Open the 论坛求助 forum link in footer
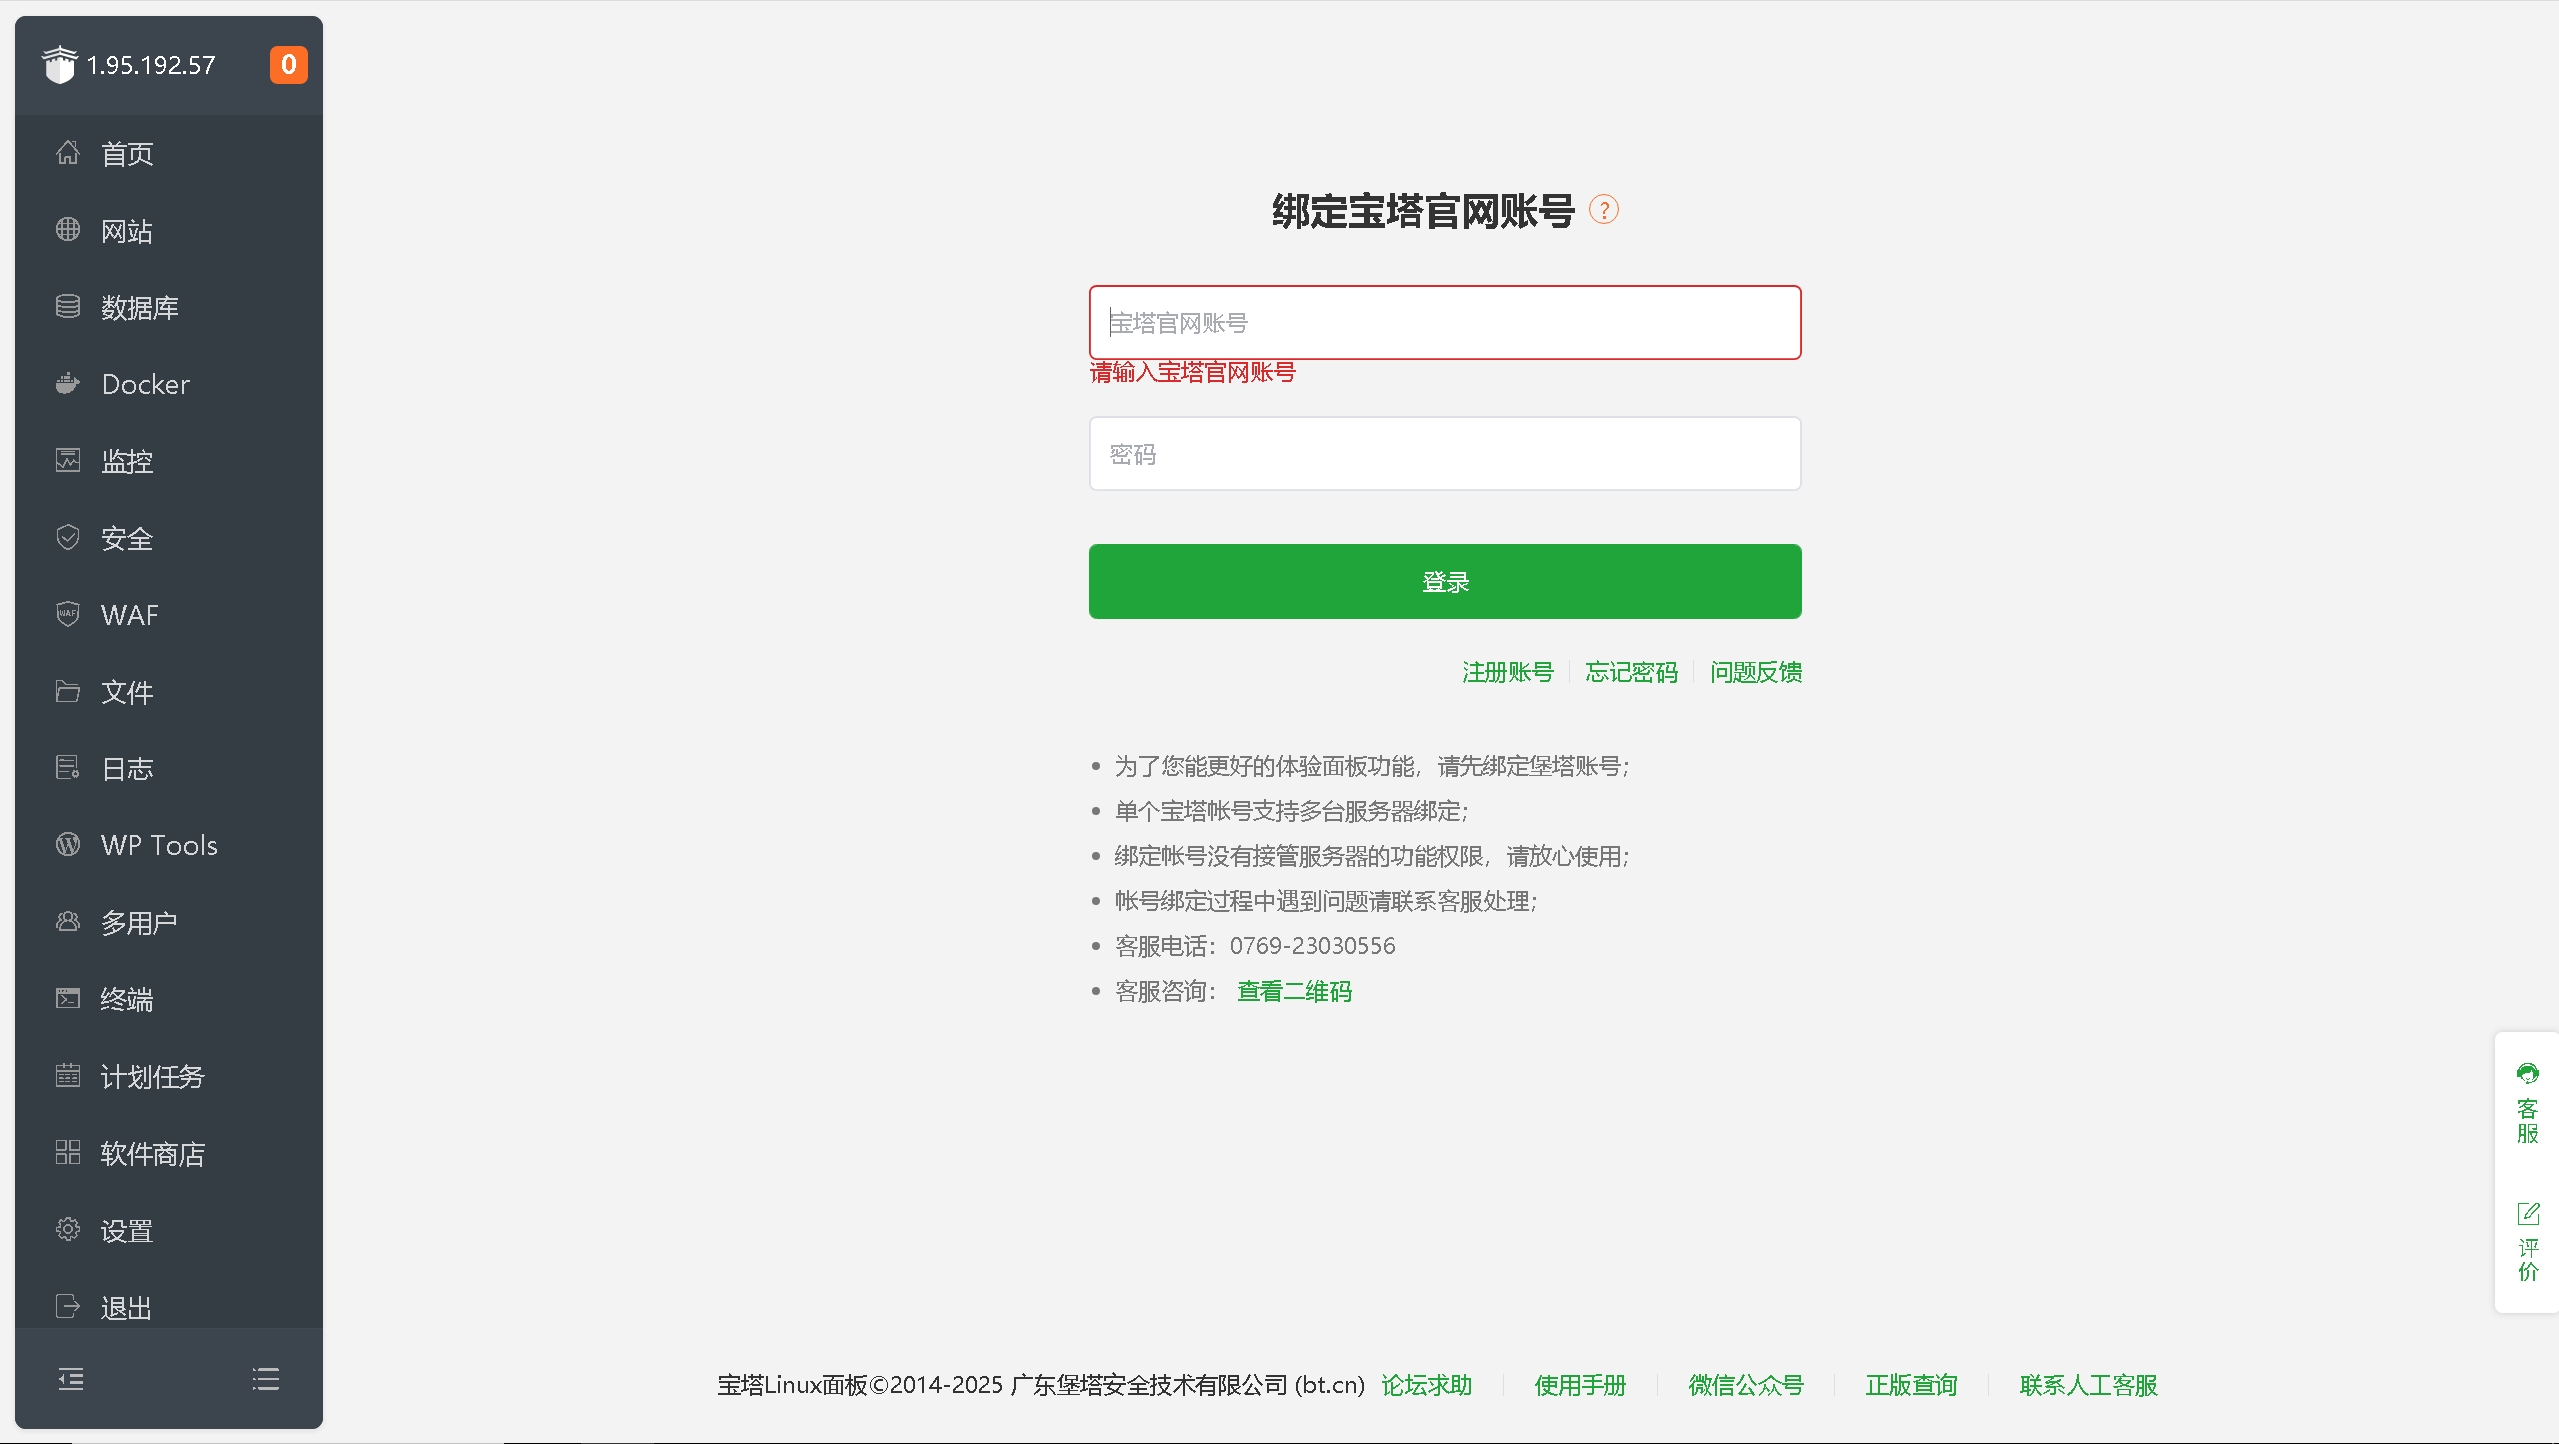 click(1426, 1385)
